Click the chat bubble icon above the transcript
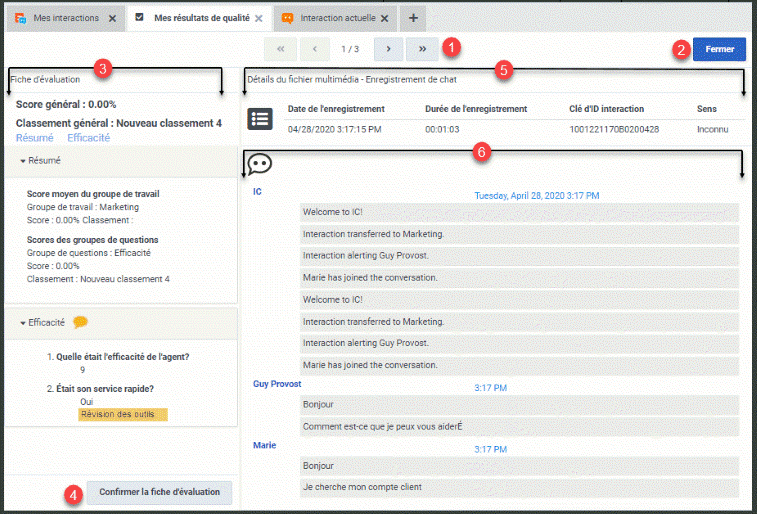 tap(259, 163)
